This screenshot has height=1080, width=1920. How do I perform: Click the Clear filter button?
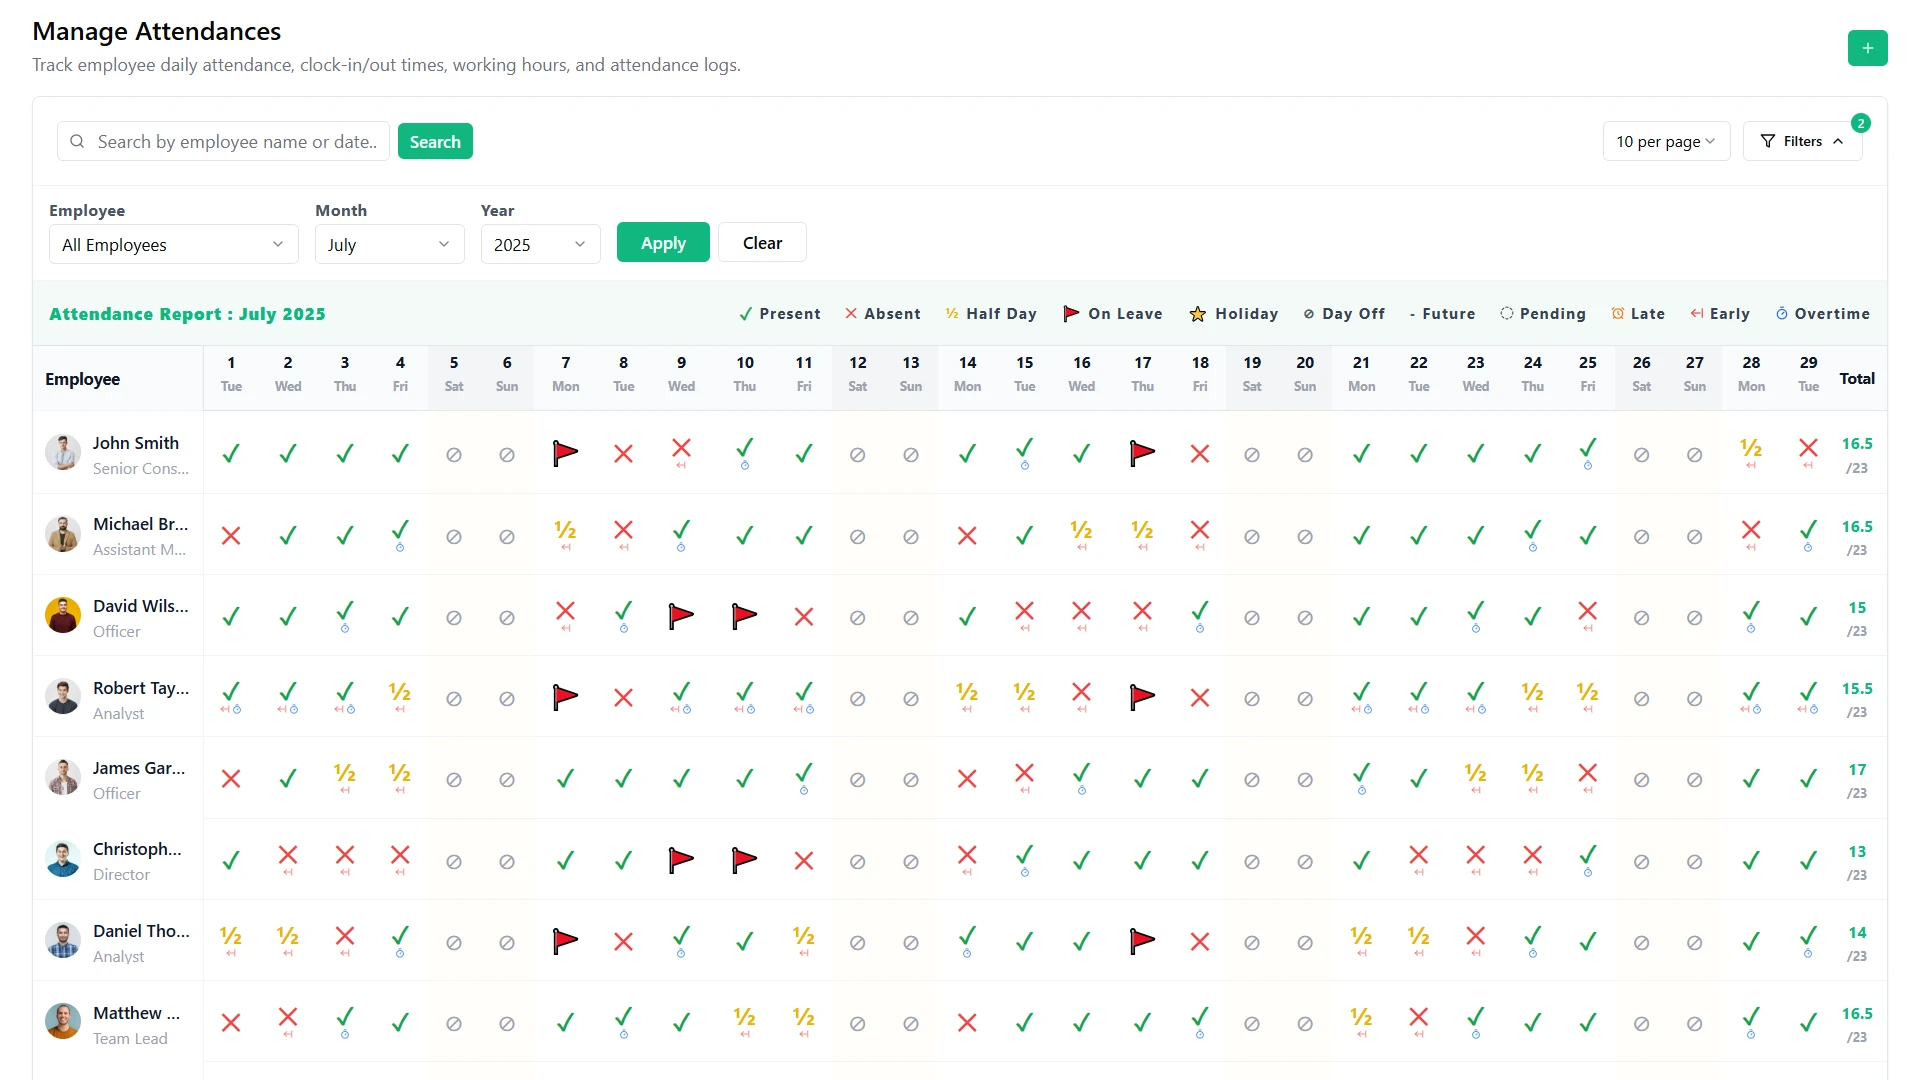[x=762, y=242]
